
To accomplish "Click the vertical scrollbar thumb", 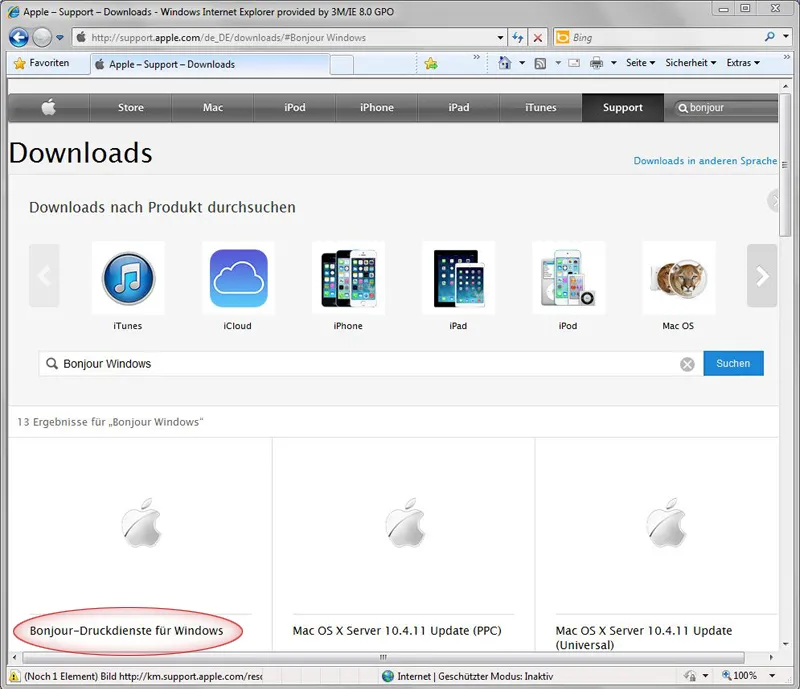I will coord(785,164).
